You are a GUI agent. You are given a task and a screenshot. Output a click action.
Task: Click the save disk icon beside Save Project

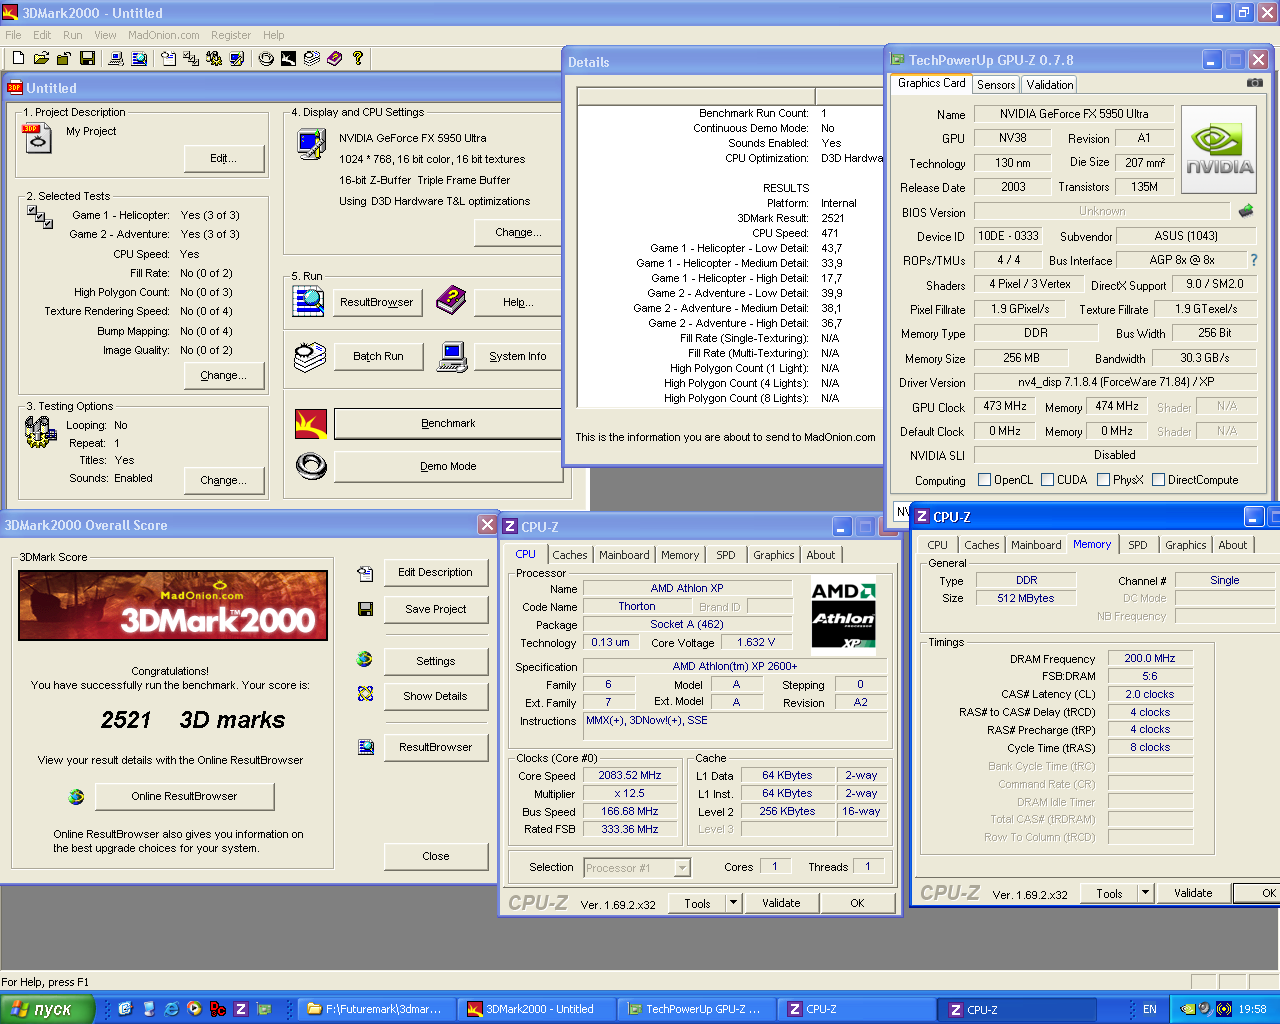pyautogui.click(x=365, y=609)
